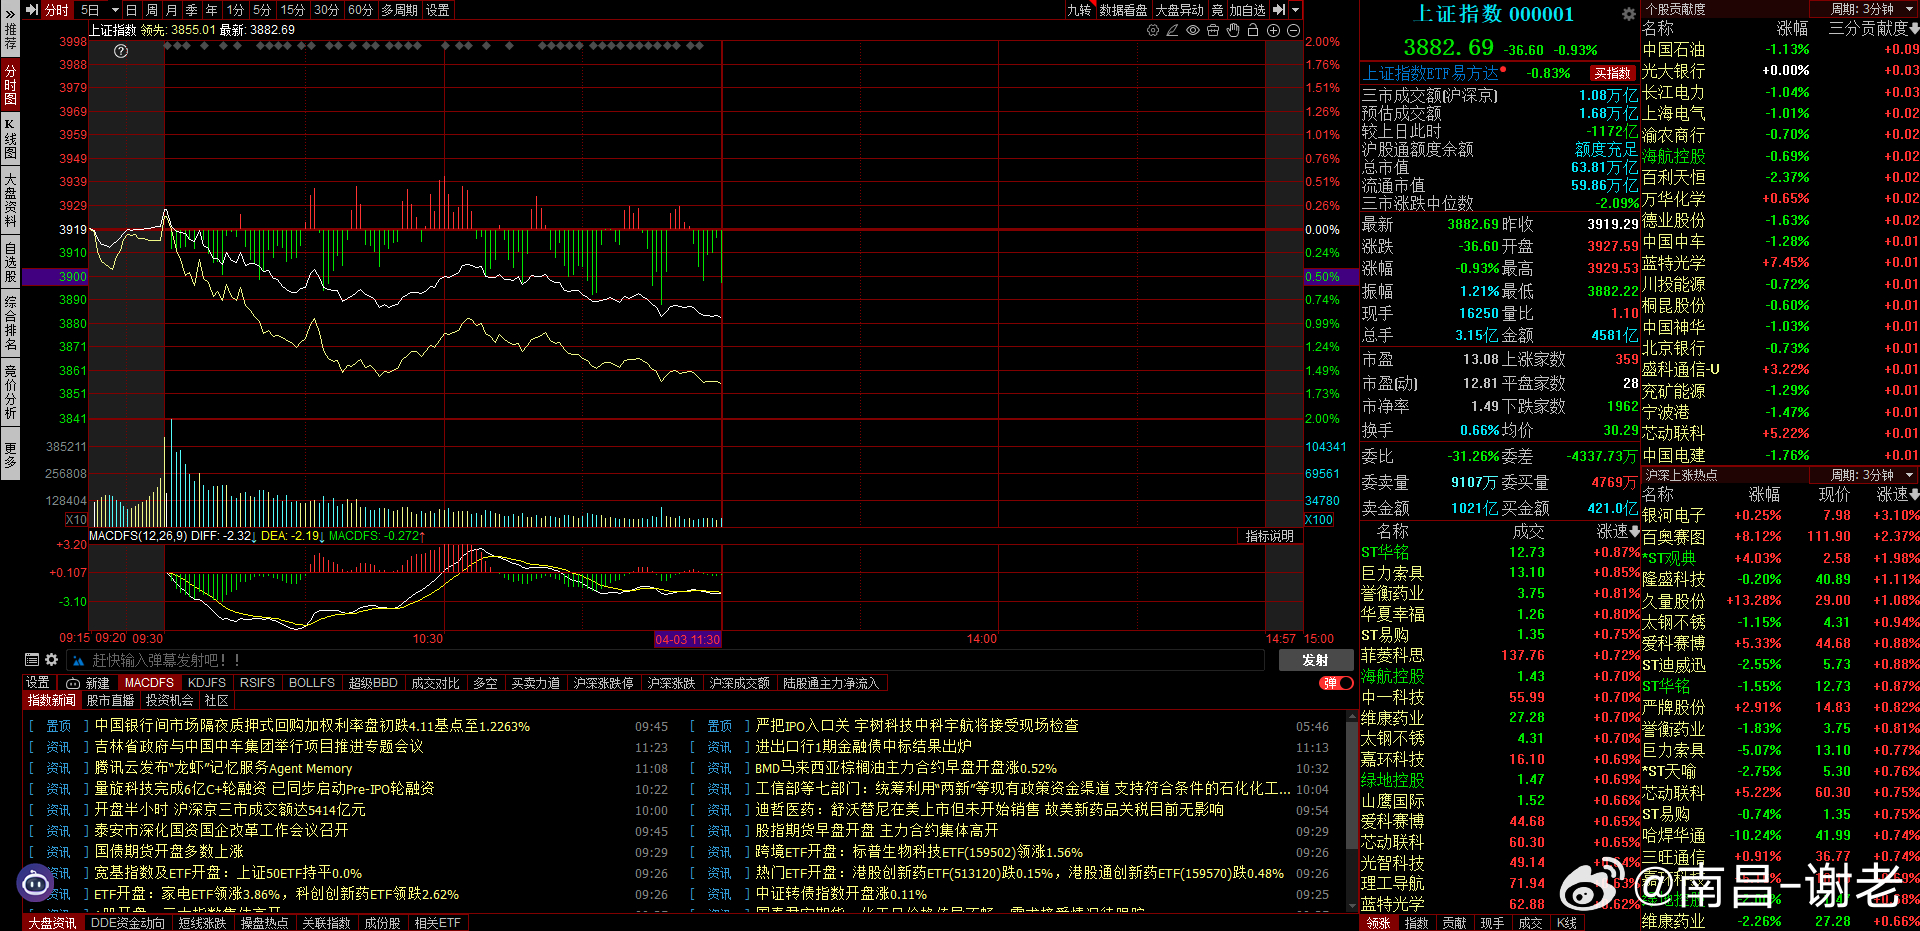Select the pencil drawing tool icon
Screen dimensions: 1920x931
[x=1172, y=30]
